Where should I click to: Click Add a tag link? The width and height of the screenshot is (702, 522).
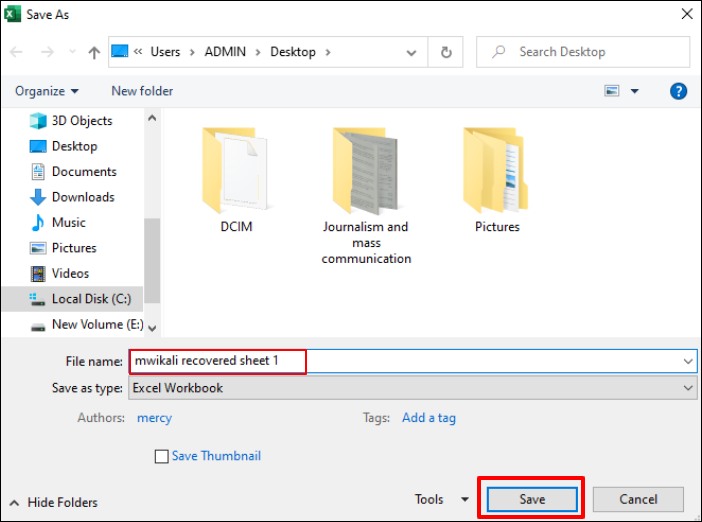coord(428,418)
